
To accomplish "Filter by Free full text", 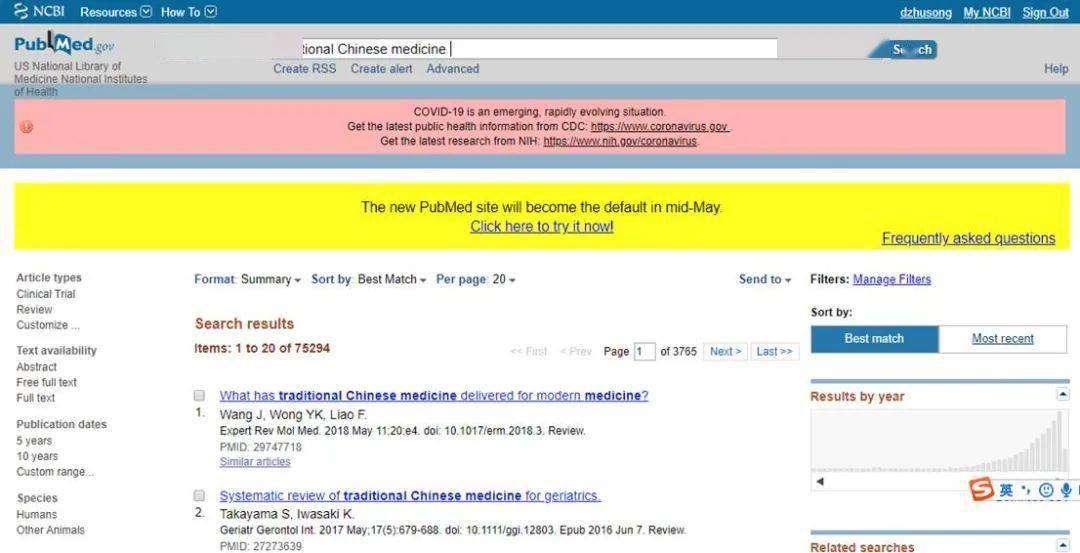I will click(x=47, y=382).
